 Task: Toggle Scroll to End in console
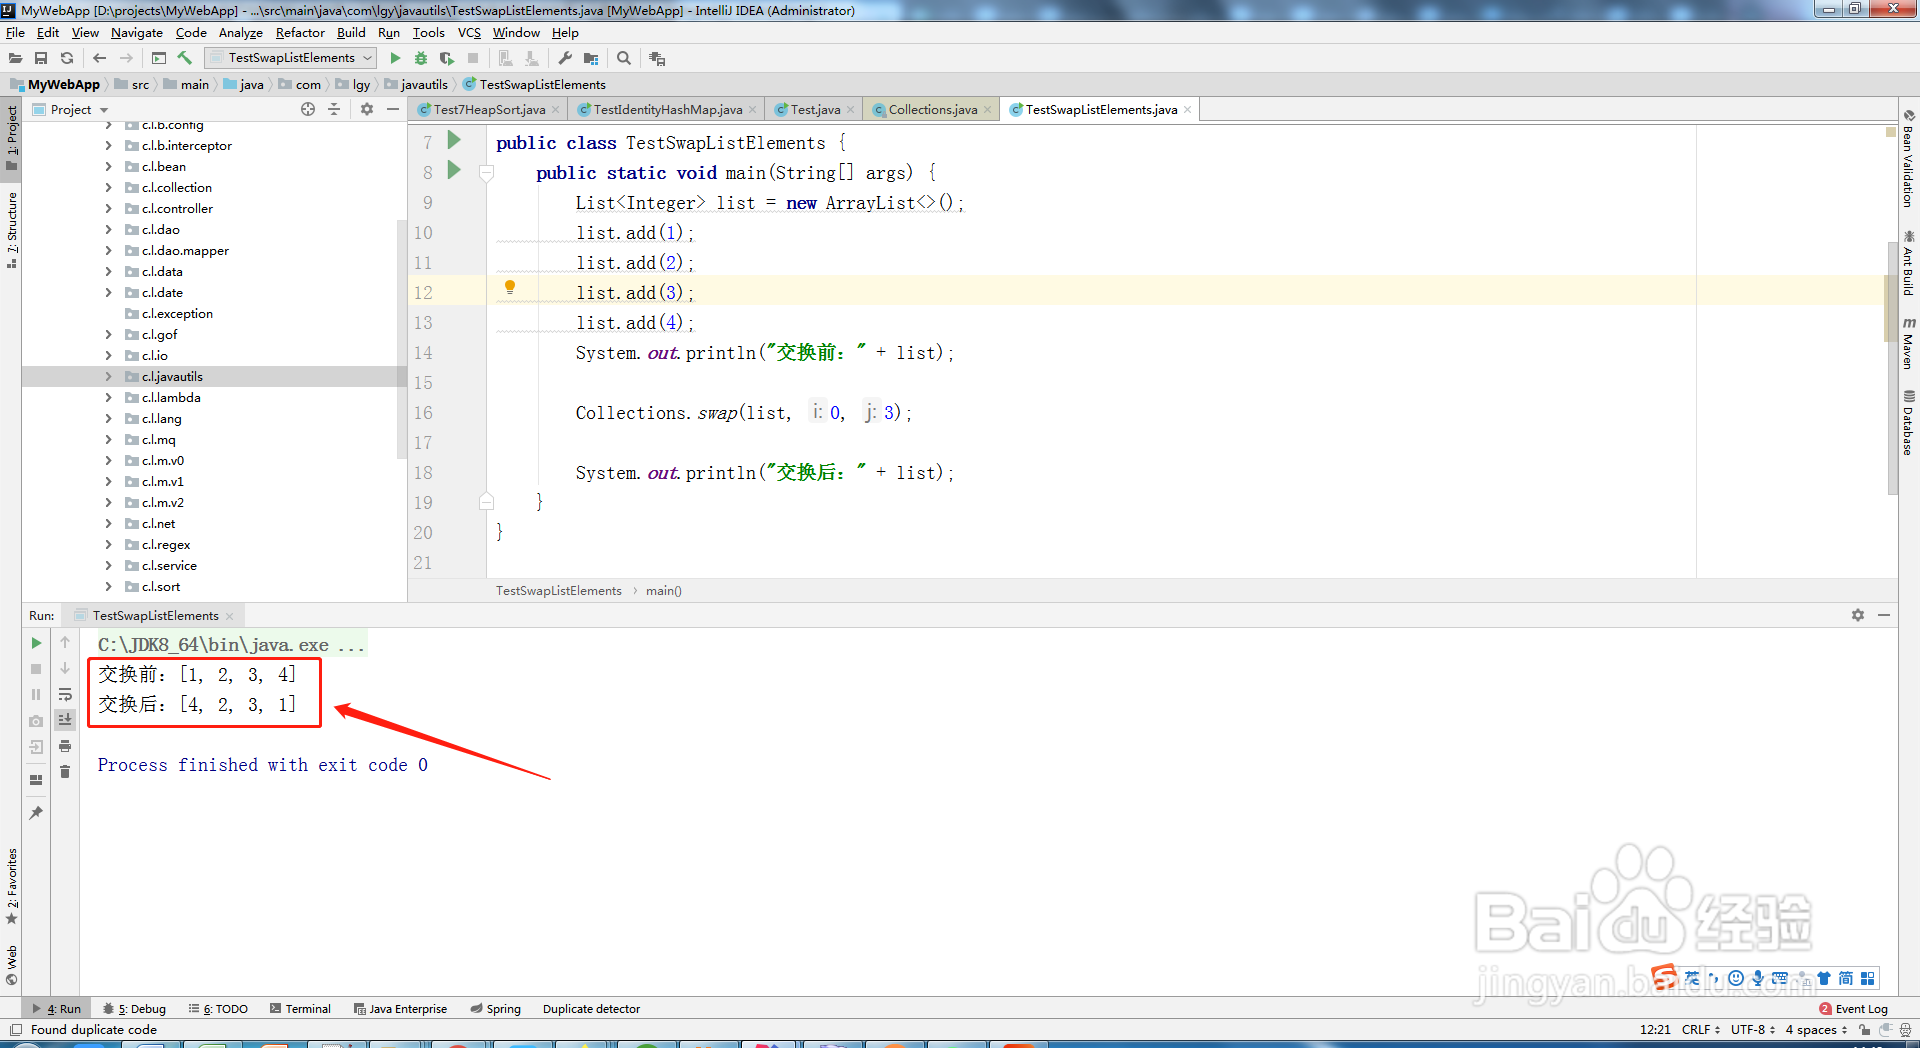[65, 720]
